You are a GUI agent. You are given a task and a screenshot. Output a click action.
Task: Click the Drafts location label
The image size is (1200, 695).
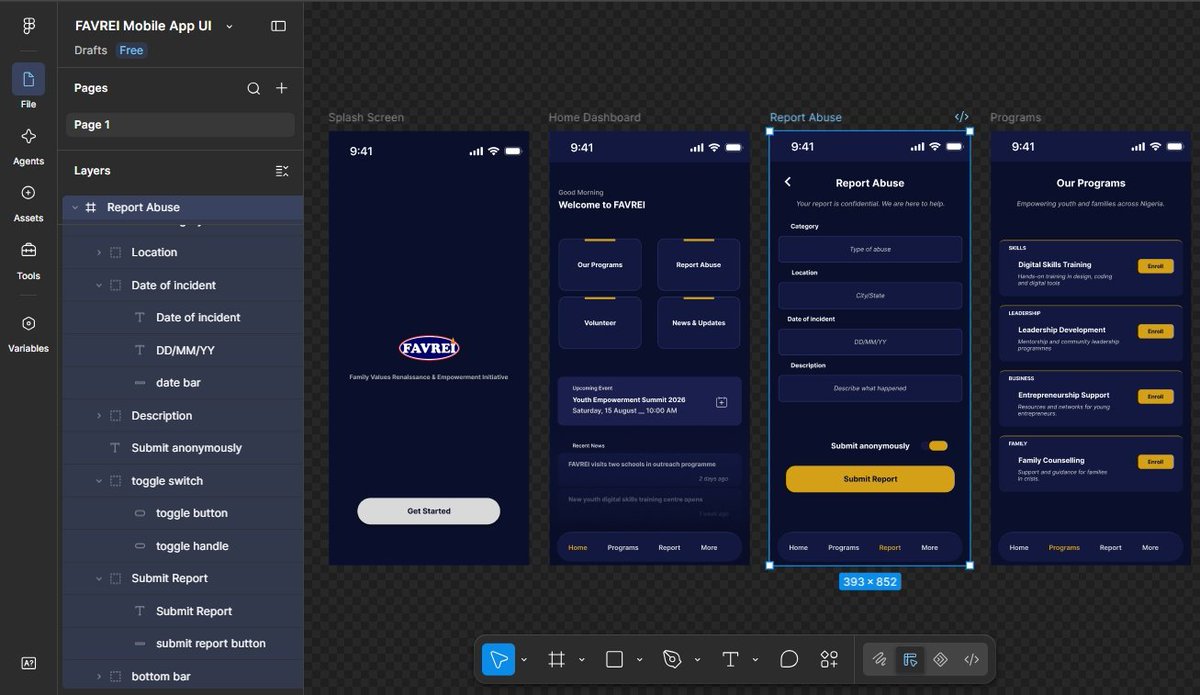91,50
